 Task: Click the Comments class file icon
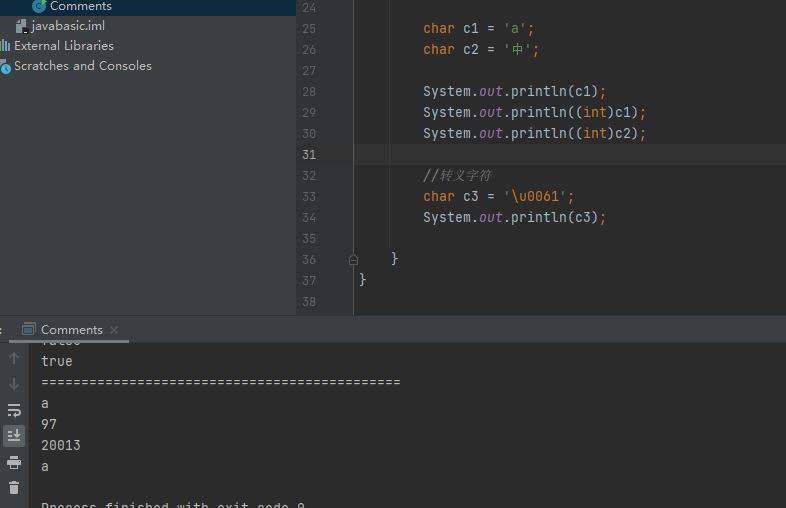tap(39, 6)
